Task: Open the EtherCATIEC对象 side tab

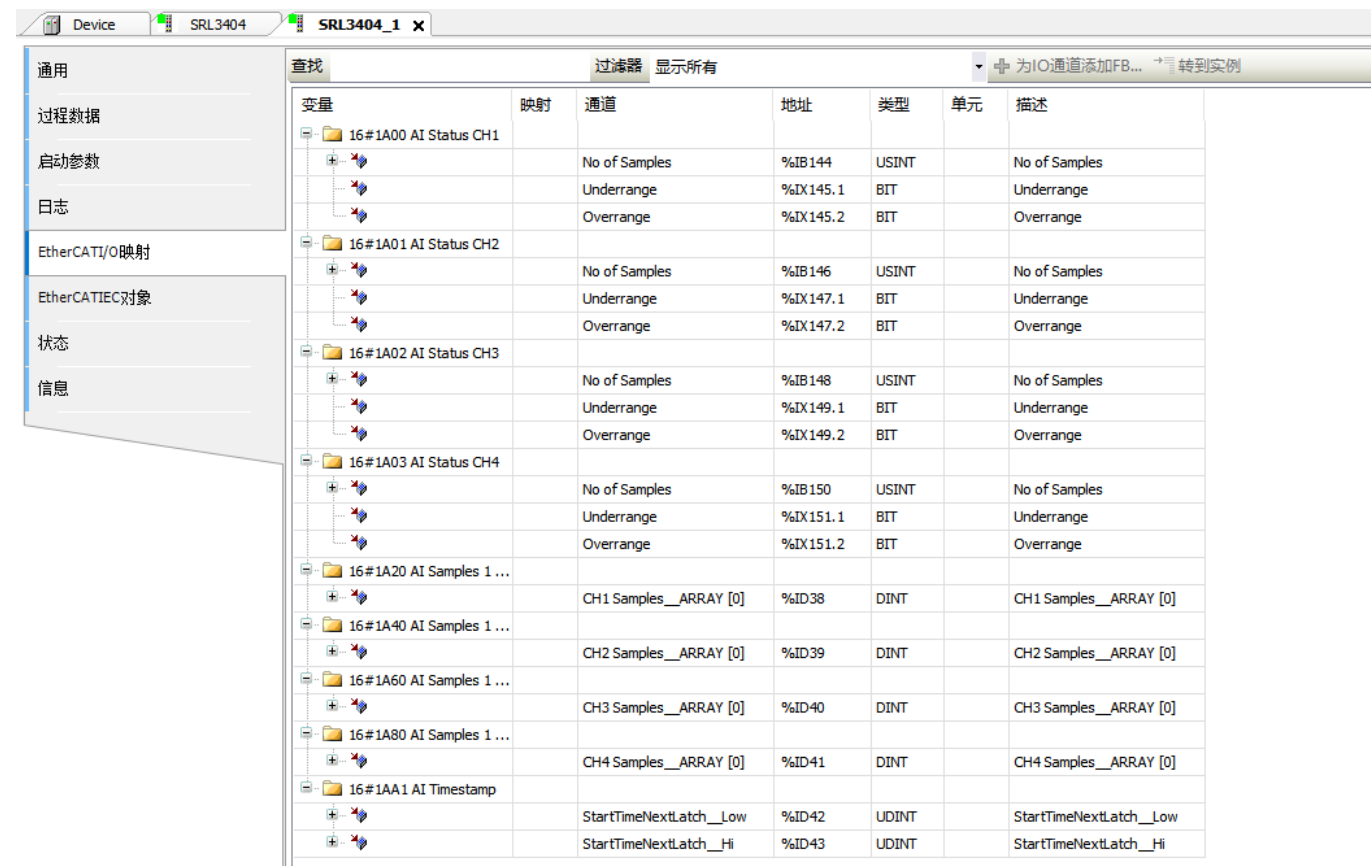Action: coord(94,298)
